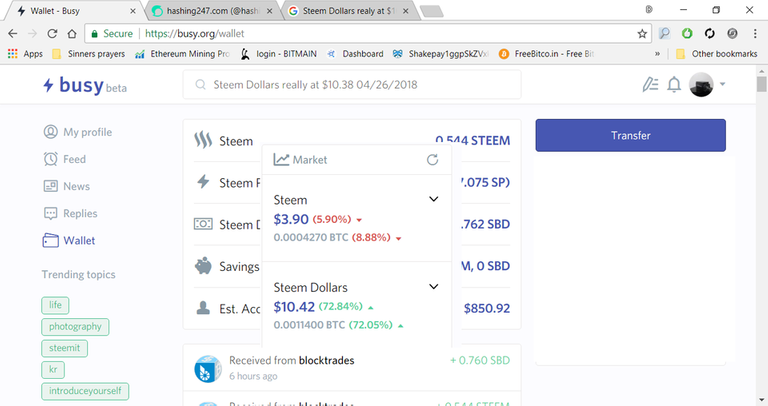
Task: Go to the browser home page
Action: point(72,33)
